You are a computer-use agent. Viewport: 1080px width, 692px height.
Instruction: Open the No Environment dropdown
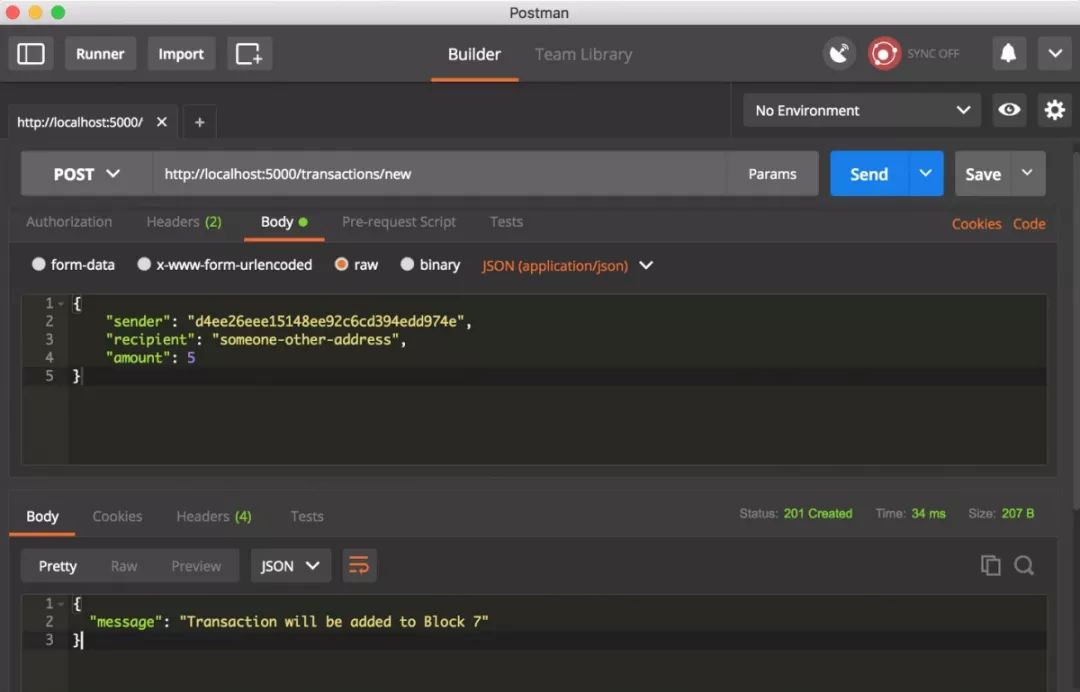coord(862,110)
